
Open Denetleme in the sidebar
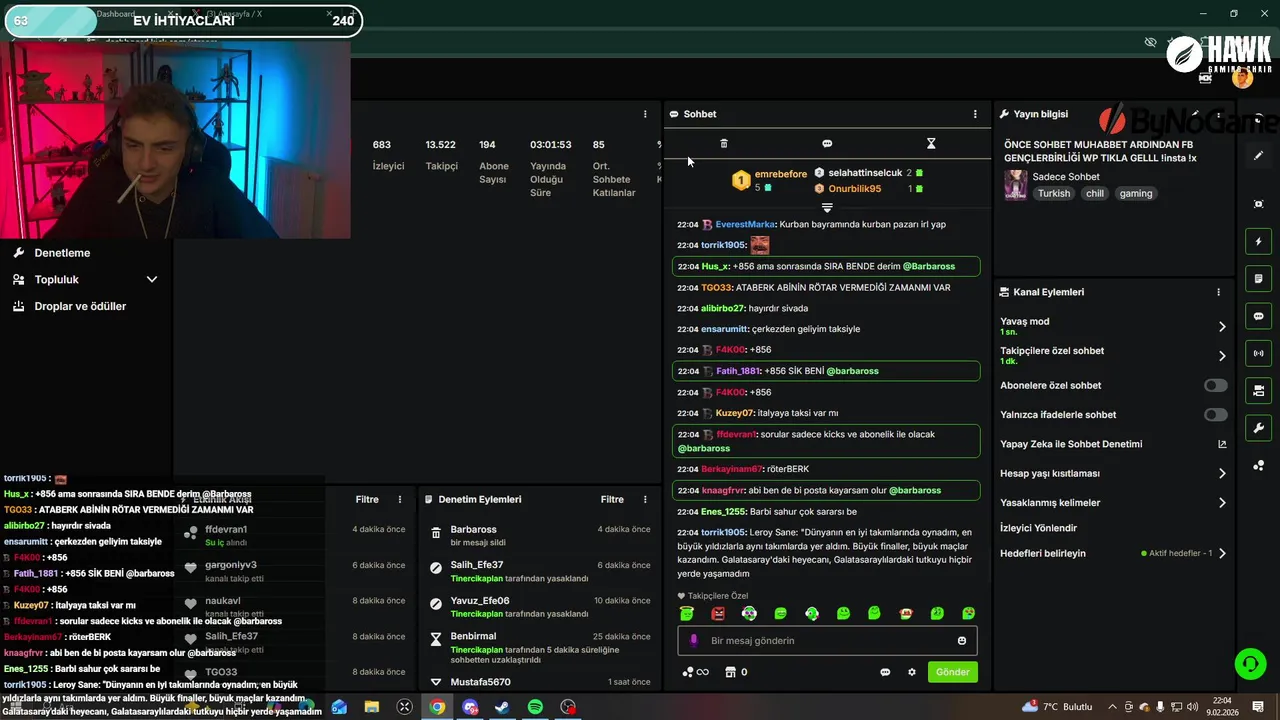click(62, 253)
